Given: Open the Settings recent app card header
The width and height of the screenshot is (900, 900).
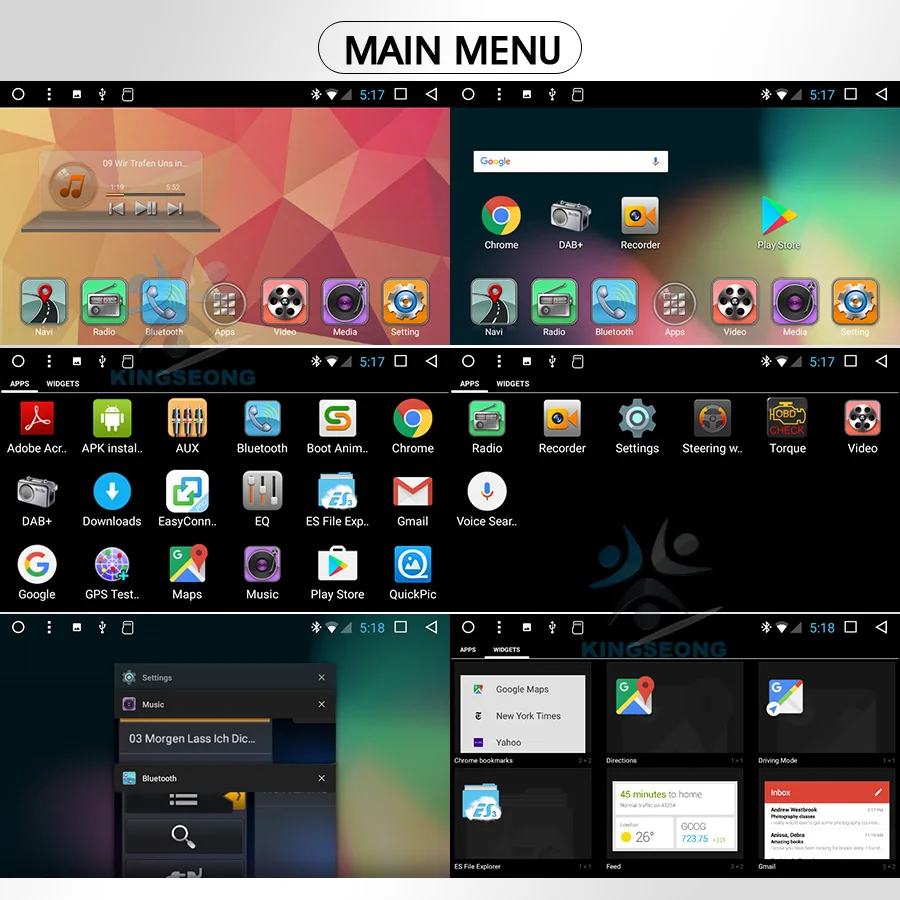Looking at the screenshot, I should point(224,677).
